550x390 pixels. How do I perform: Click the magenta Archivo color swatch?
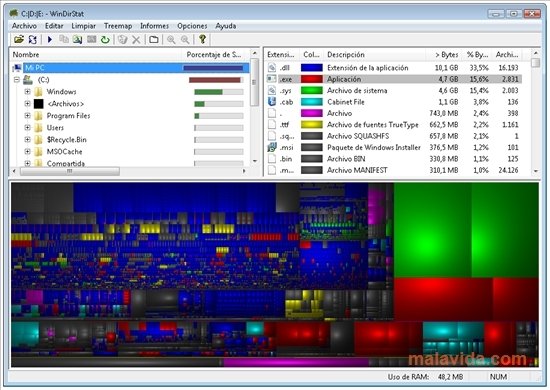pos(311,113)
